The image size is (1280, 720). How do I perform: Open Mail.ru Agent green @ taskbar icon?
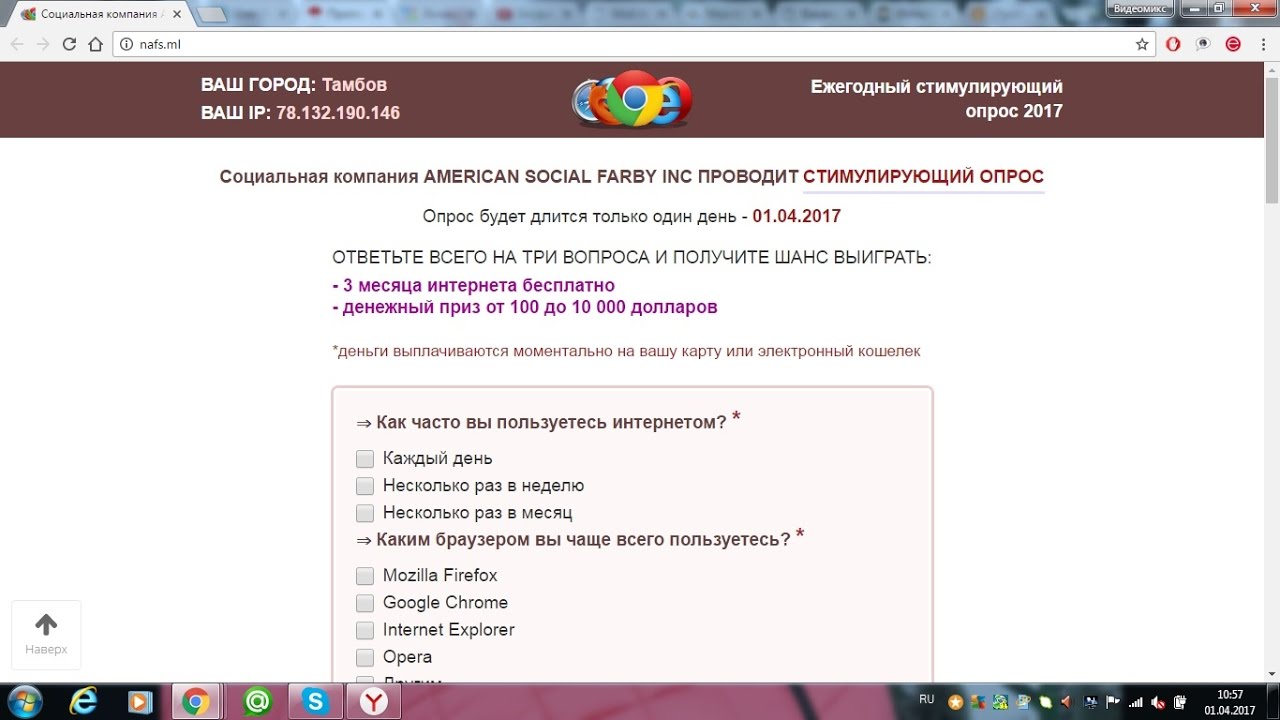point(257,702)
